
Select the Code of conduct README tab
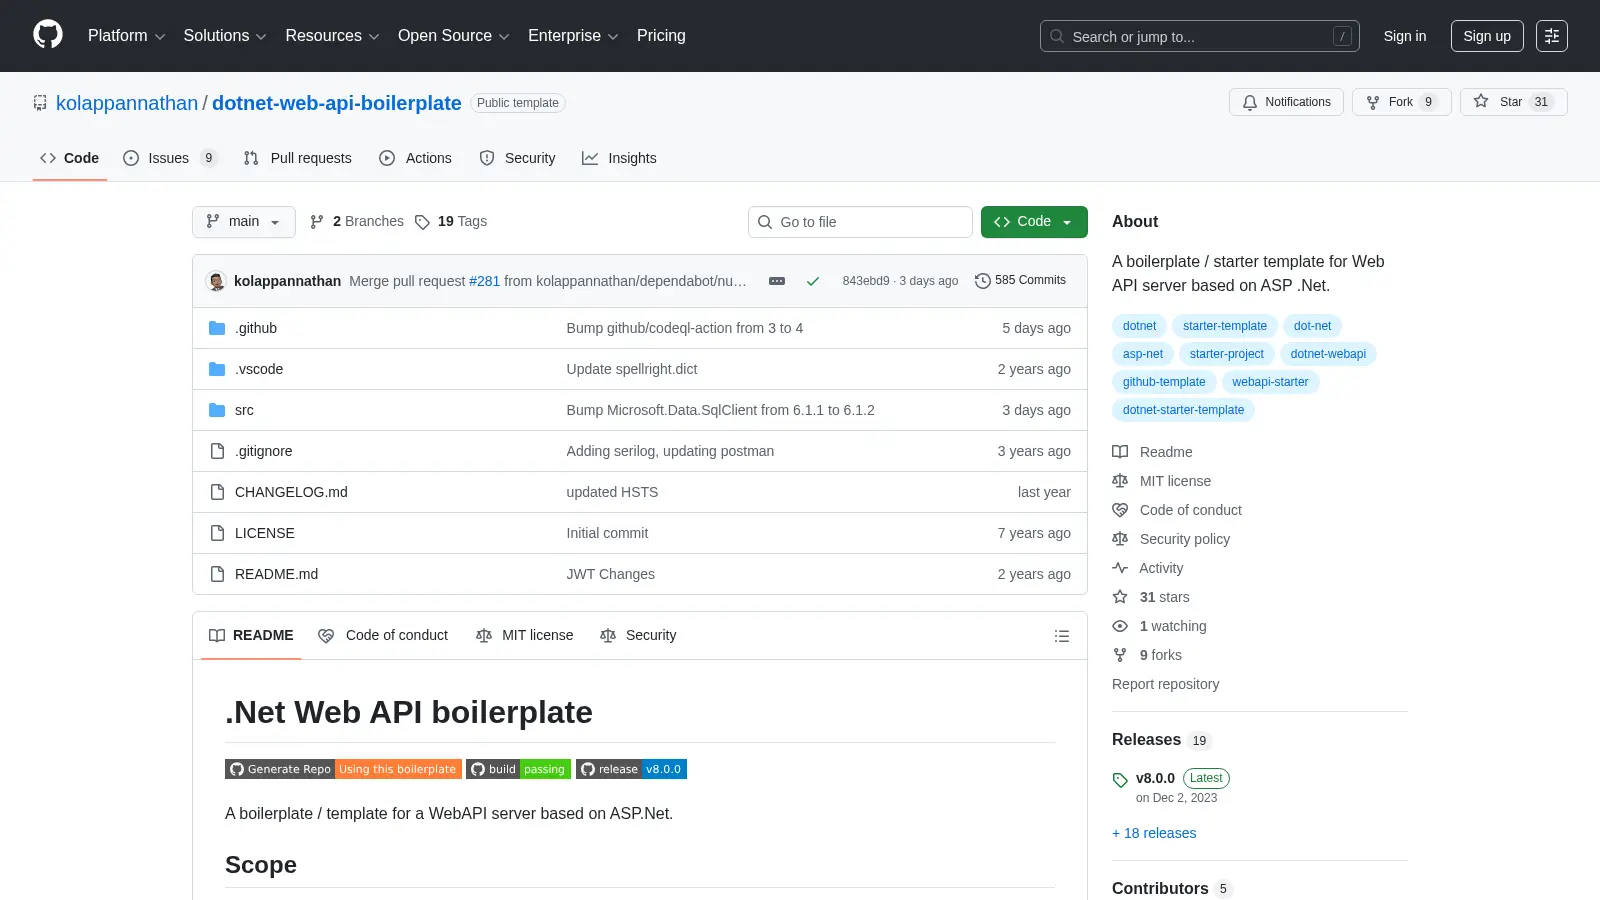[x=383, y=636]
